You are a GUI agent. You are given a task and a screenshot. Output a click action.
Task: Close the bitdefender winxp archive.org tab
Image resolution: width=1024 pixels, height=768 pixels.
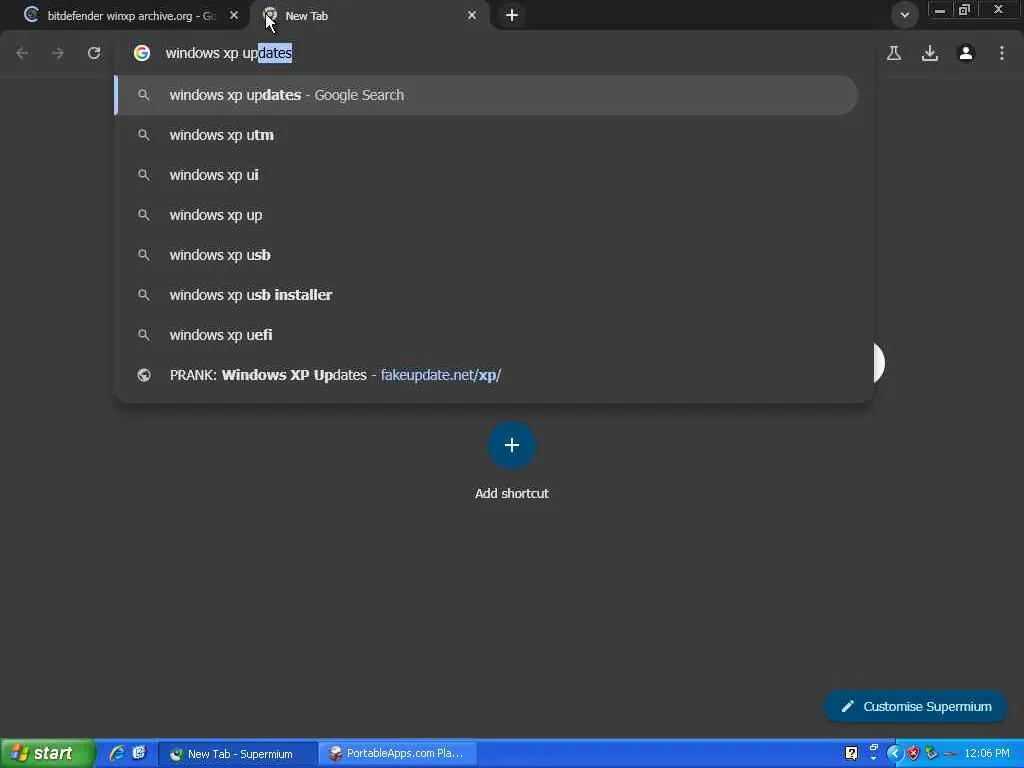234,15
